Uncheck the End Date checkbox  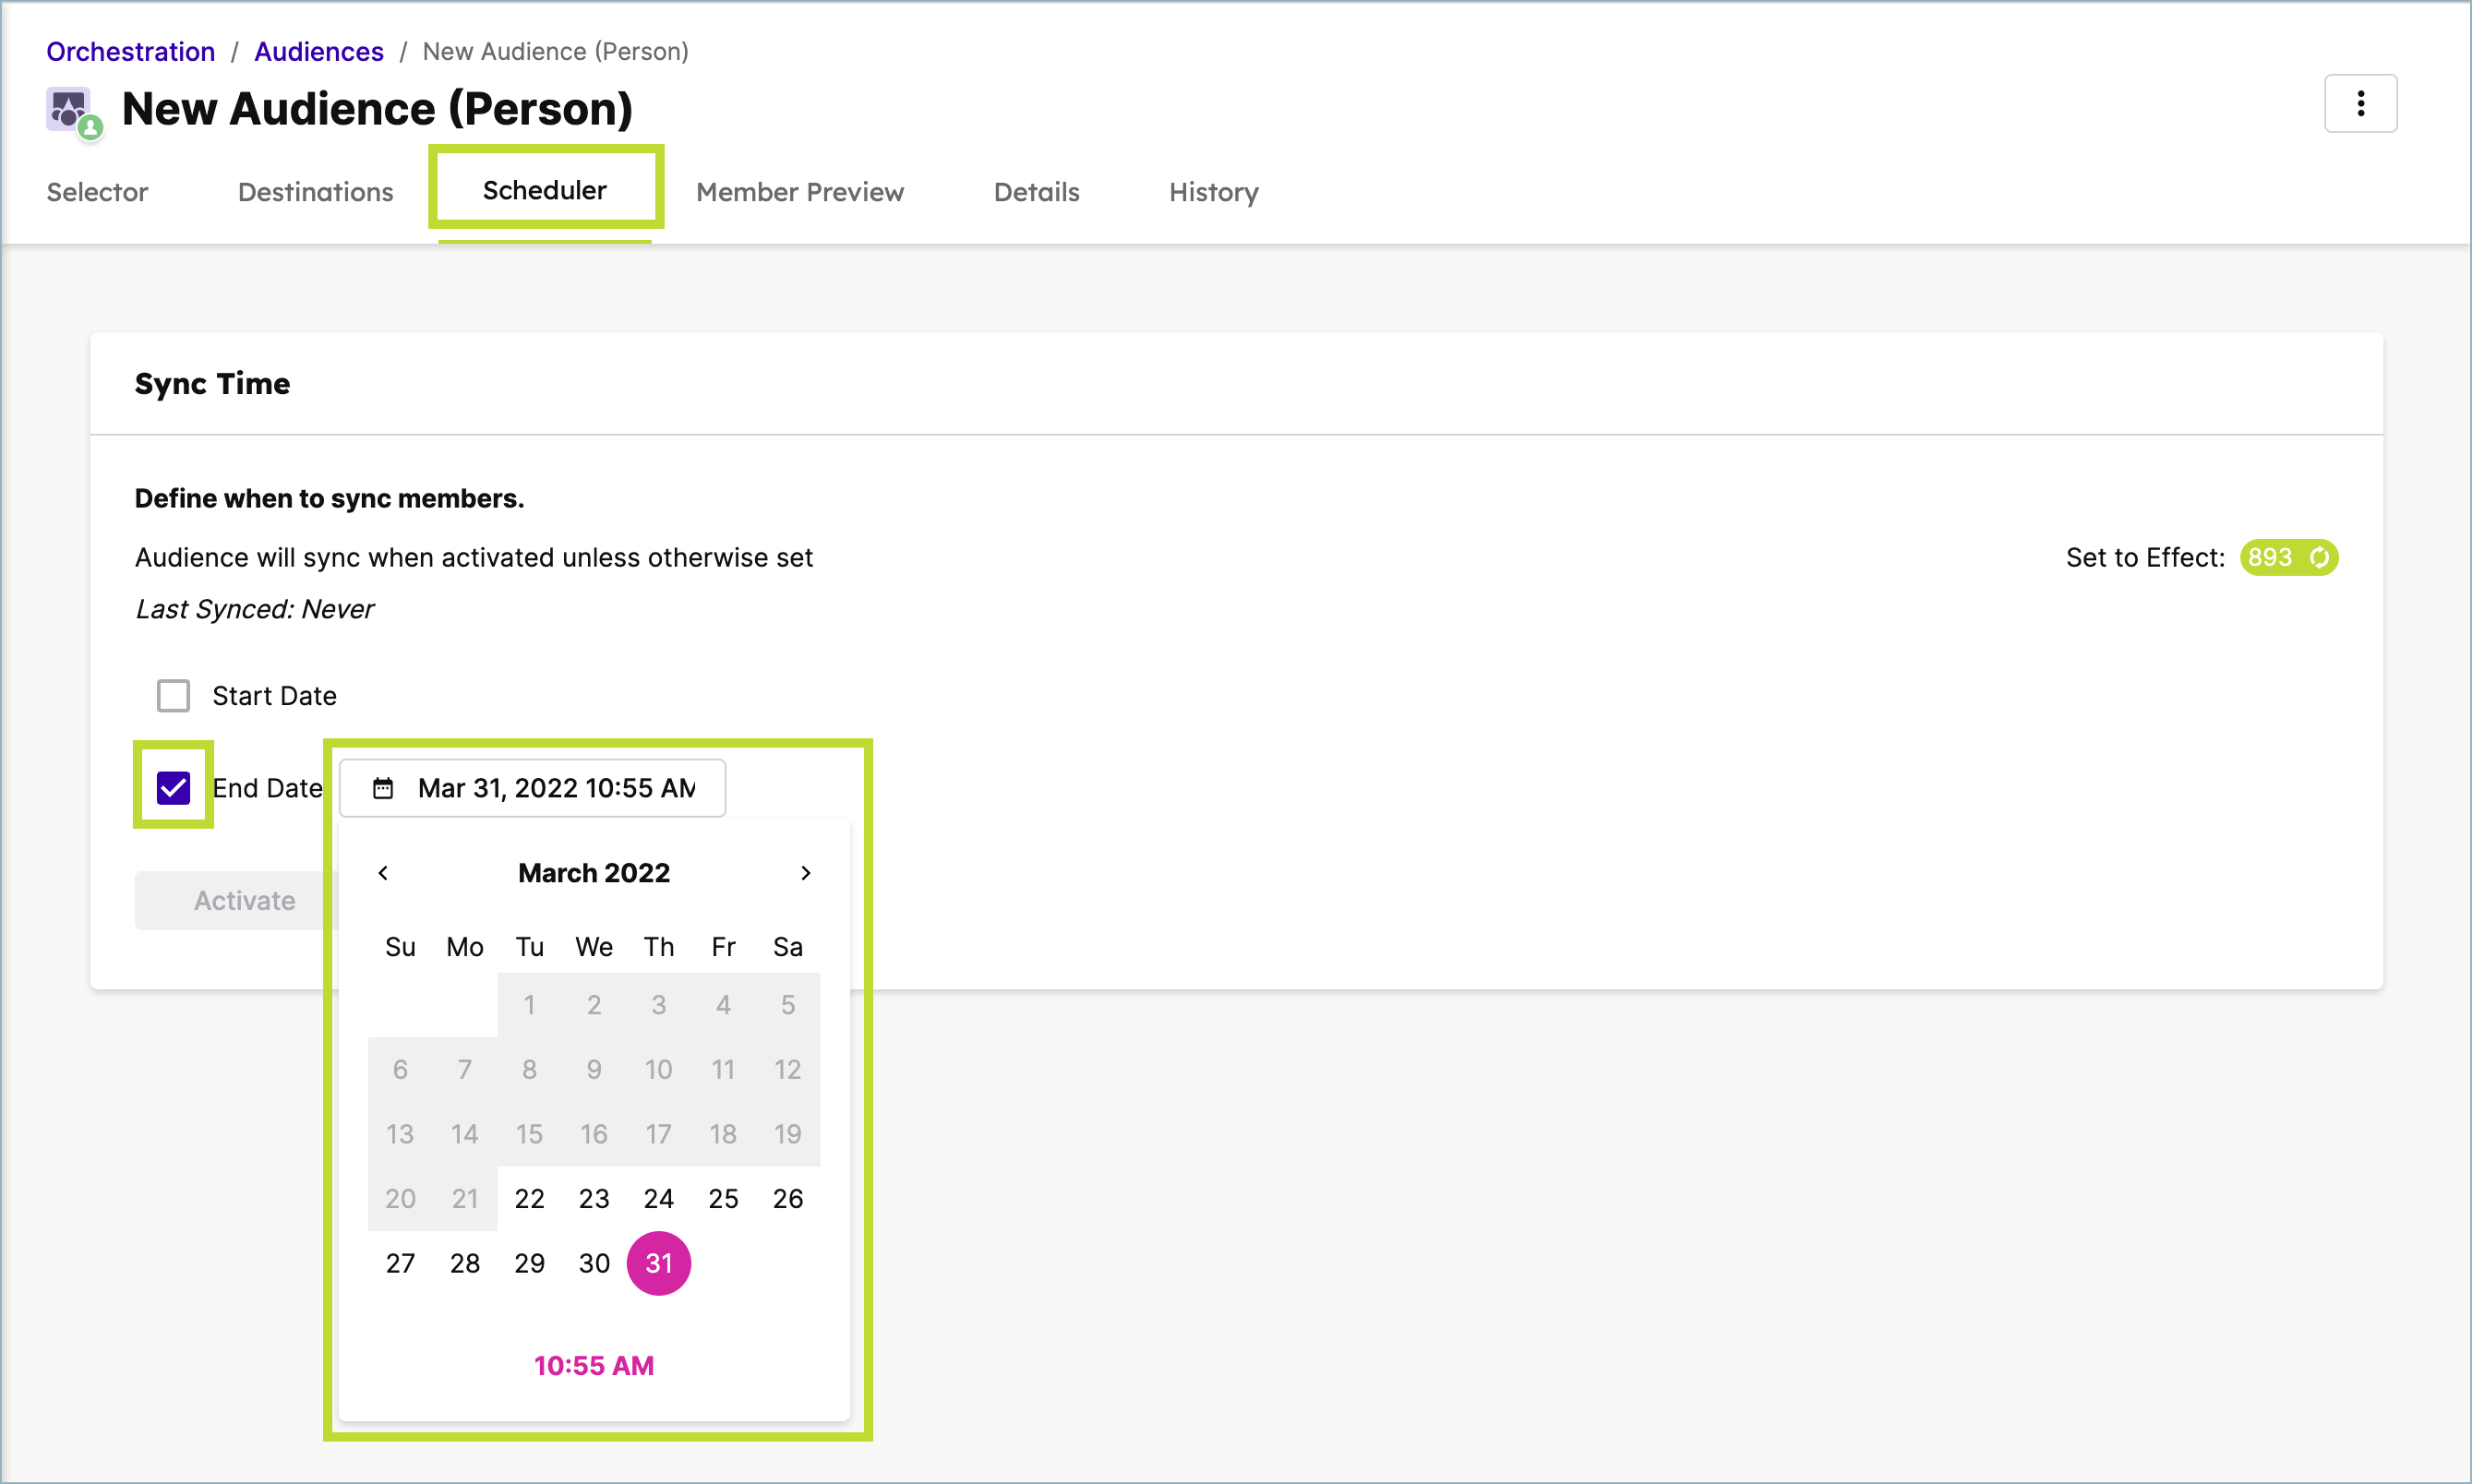pos(173,788)
